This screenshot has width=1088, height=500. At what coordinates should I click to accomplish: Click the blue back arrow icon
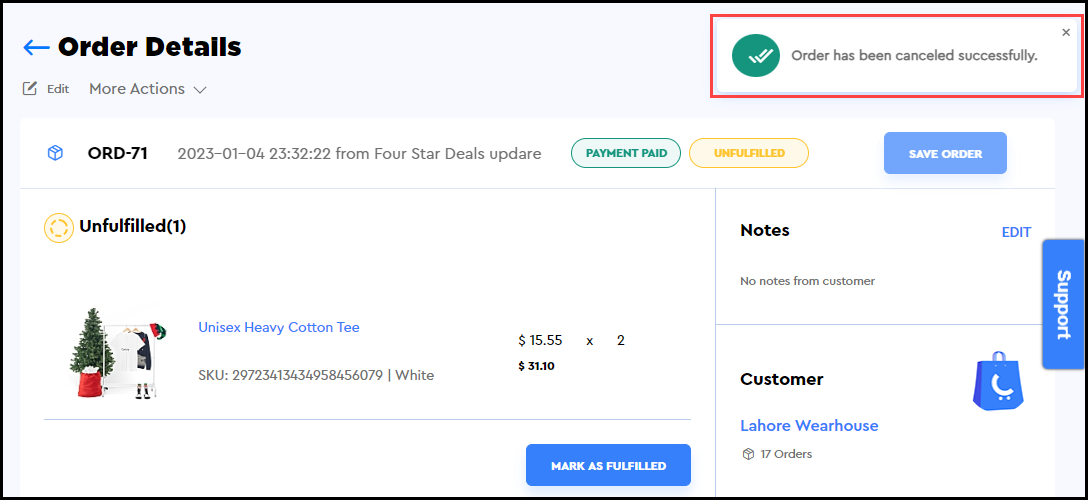(36, 47)
